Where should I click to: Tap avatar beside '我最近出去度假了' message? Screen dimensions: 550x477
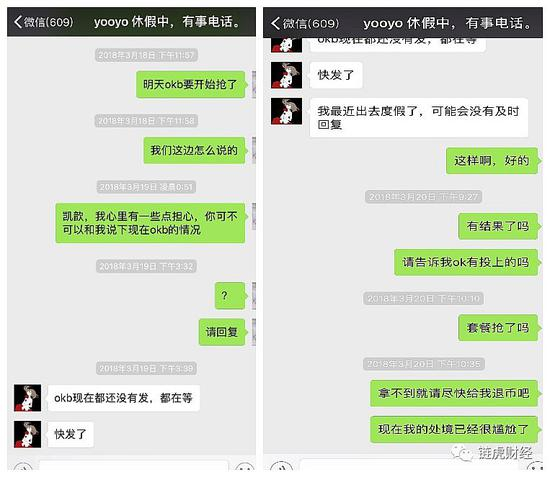pyautogui.click(x=286, y=111)
